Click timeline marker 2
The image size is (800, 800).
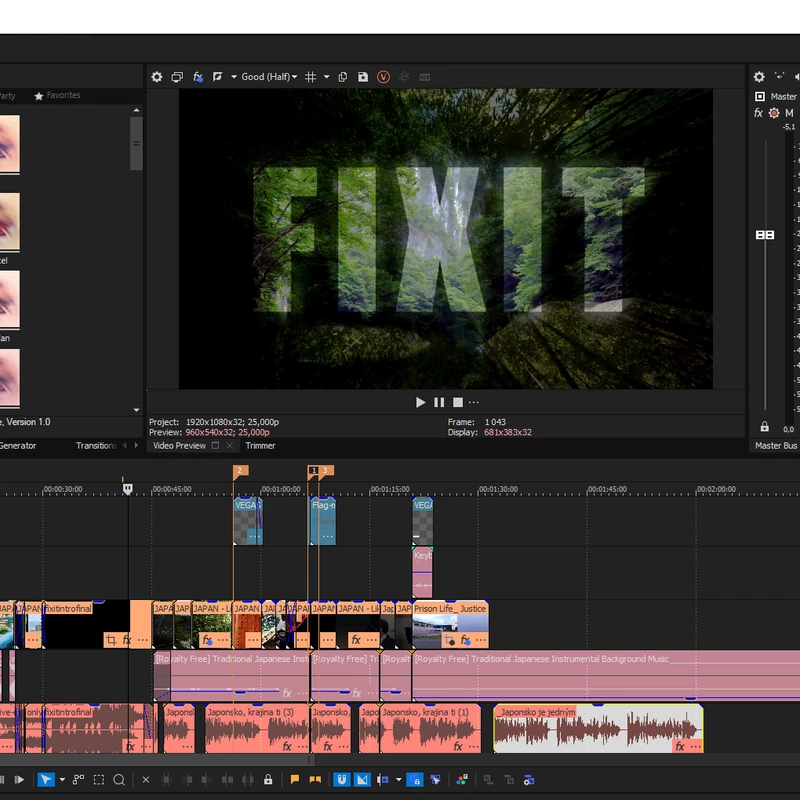[240, 471]
